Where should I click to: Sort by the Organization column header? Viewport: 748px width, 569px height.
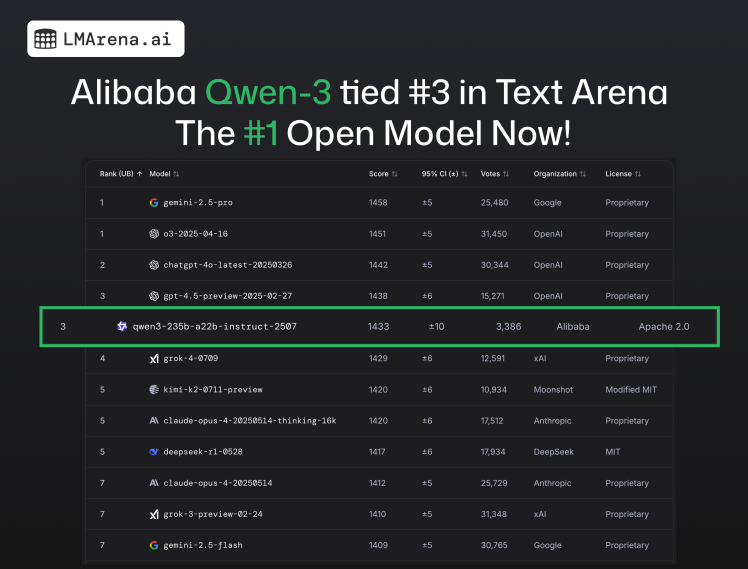click(560, 174)
